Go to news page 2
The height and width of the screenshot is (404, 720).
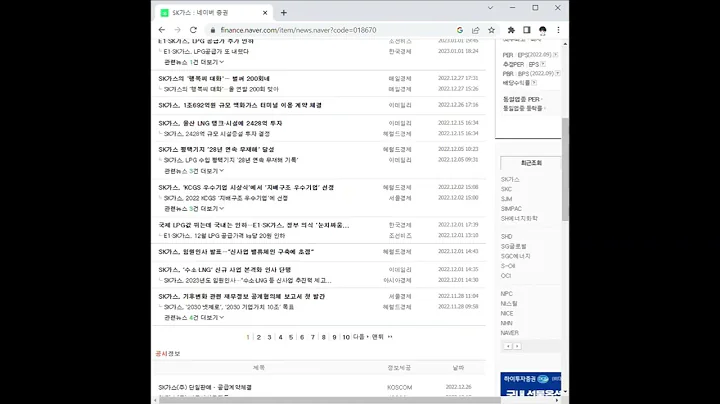click(x=259, y=337)
